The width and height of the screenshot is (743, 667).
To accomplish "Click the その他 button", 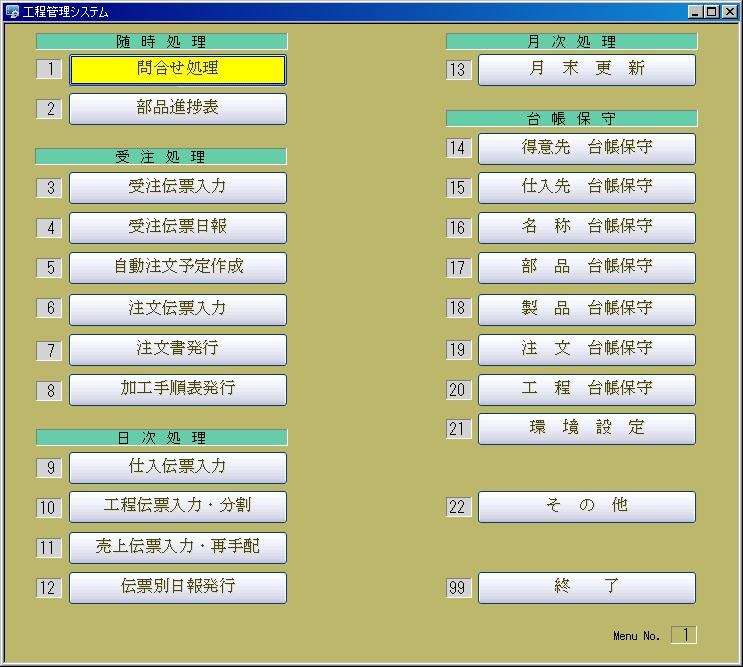I will [586, 507].
